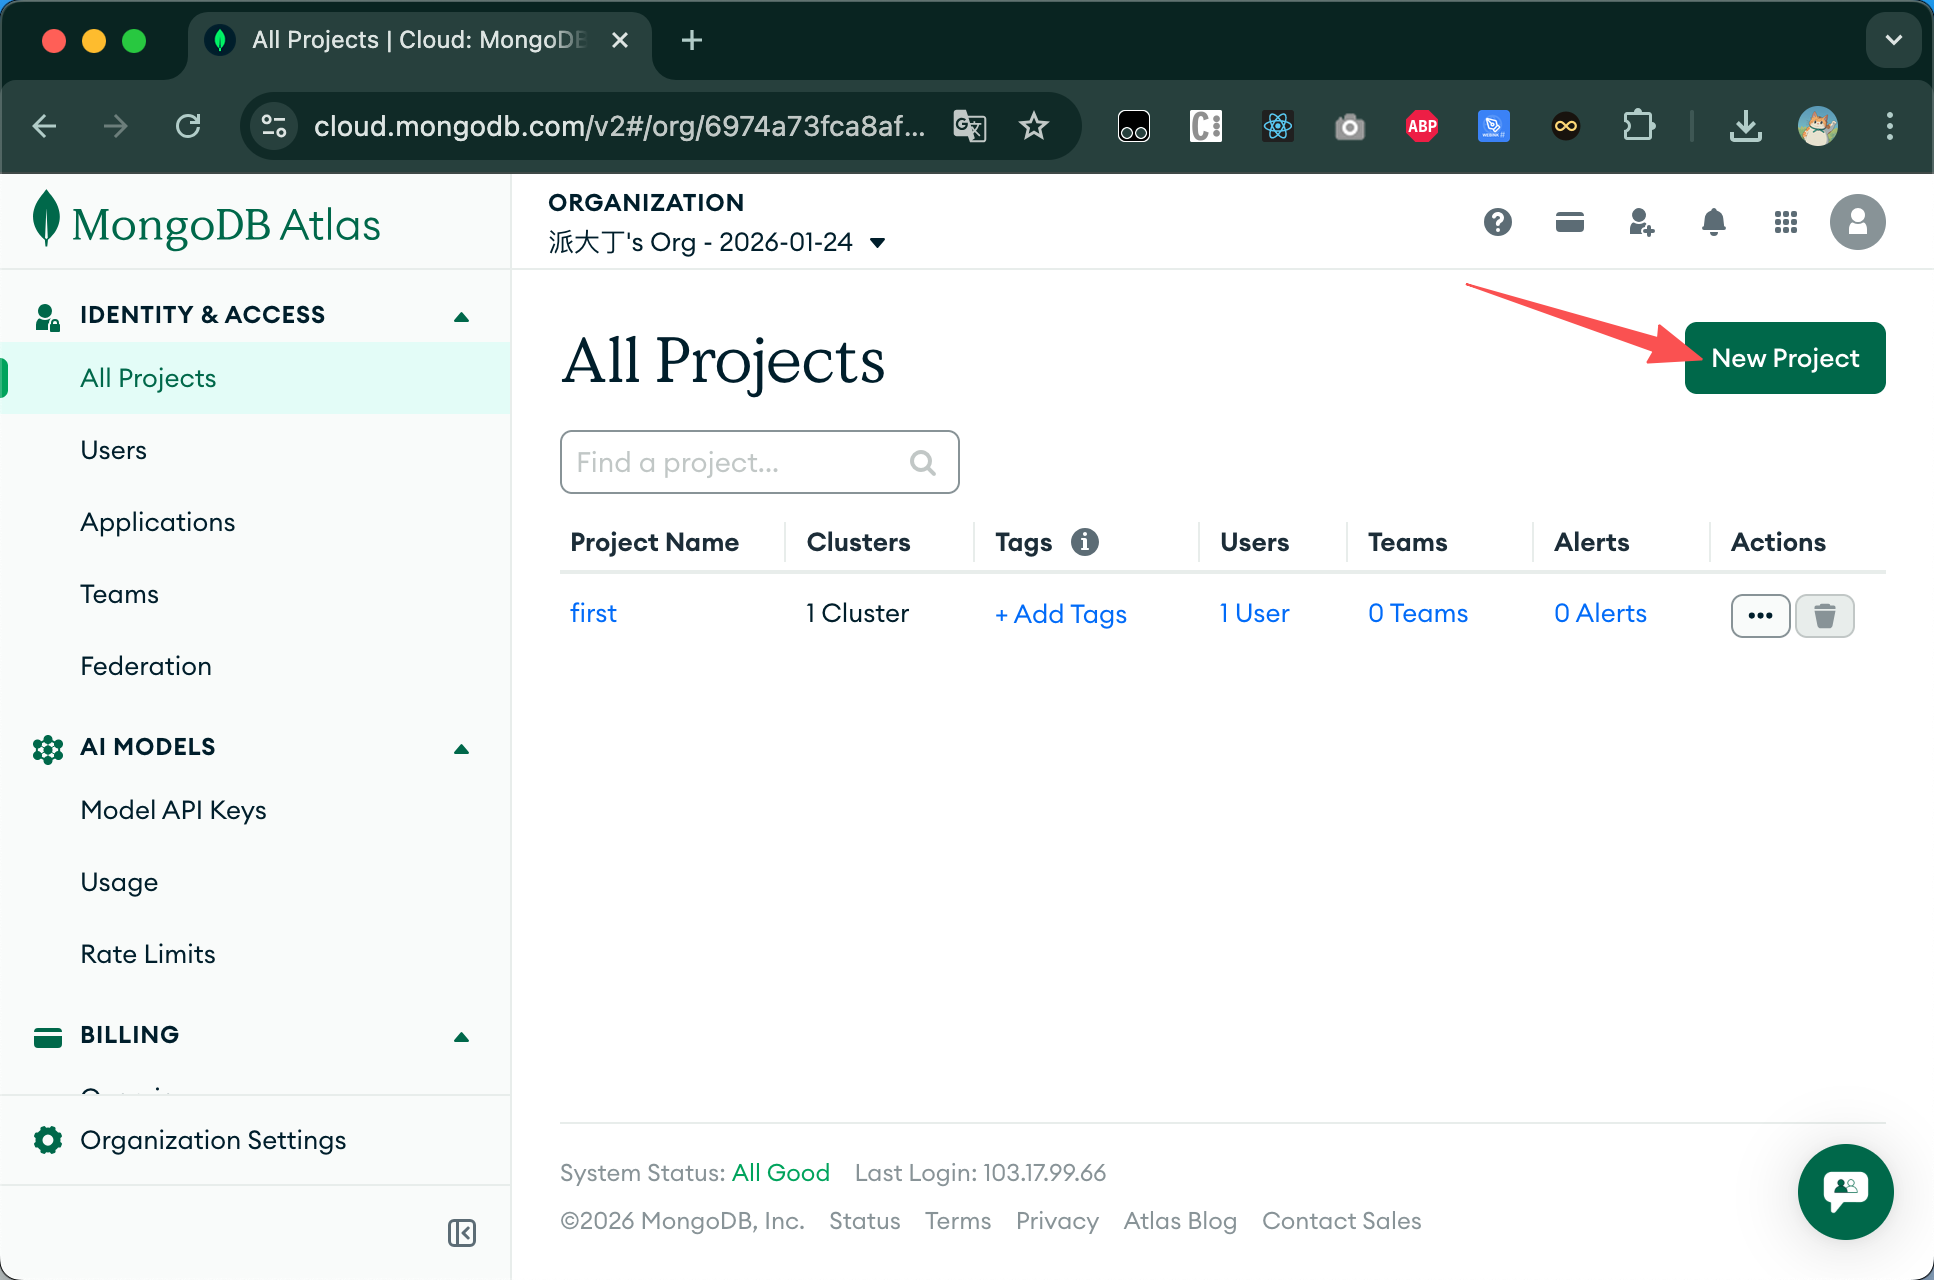Image resolution: width=1934 pixels, height=1280 pixels.
Task: Click the Tags info icon
Action: coord(1084,542)
